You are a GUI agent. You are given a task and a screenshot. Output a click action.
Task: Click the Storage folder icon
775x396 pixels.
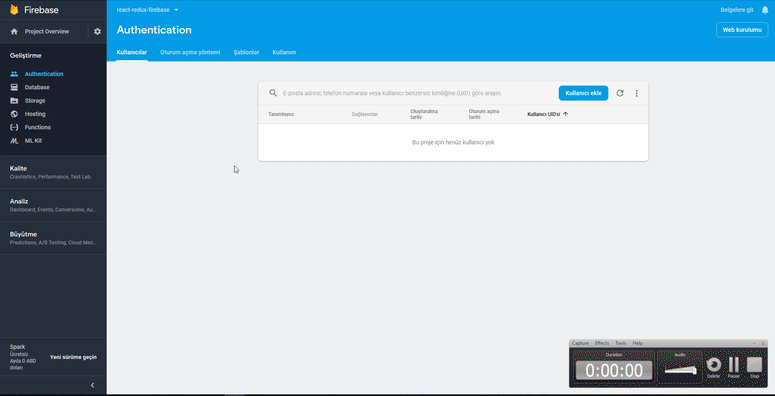[14, 101]
